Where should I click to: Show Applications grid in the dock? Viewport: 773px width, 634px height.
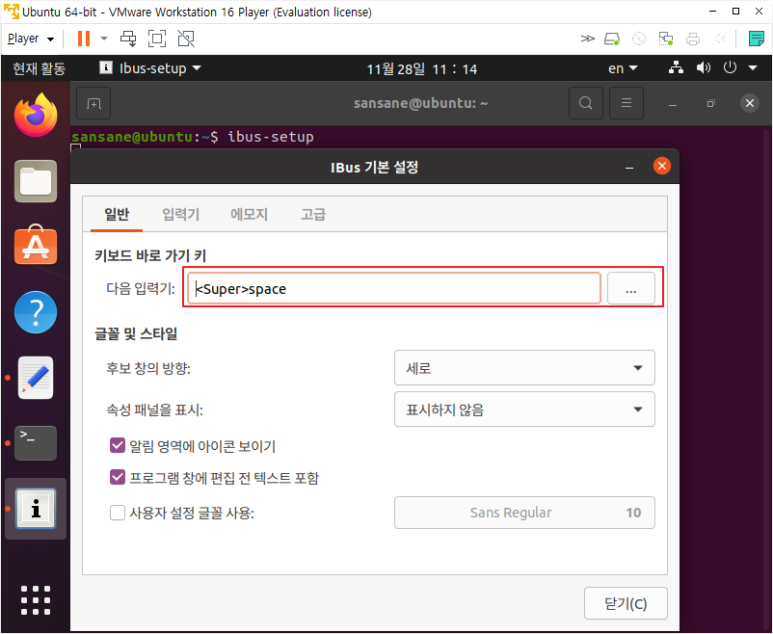click(x=35, y=600)
